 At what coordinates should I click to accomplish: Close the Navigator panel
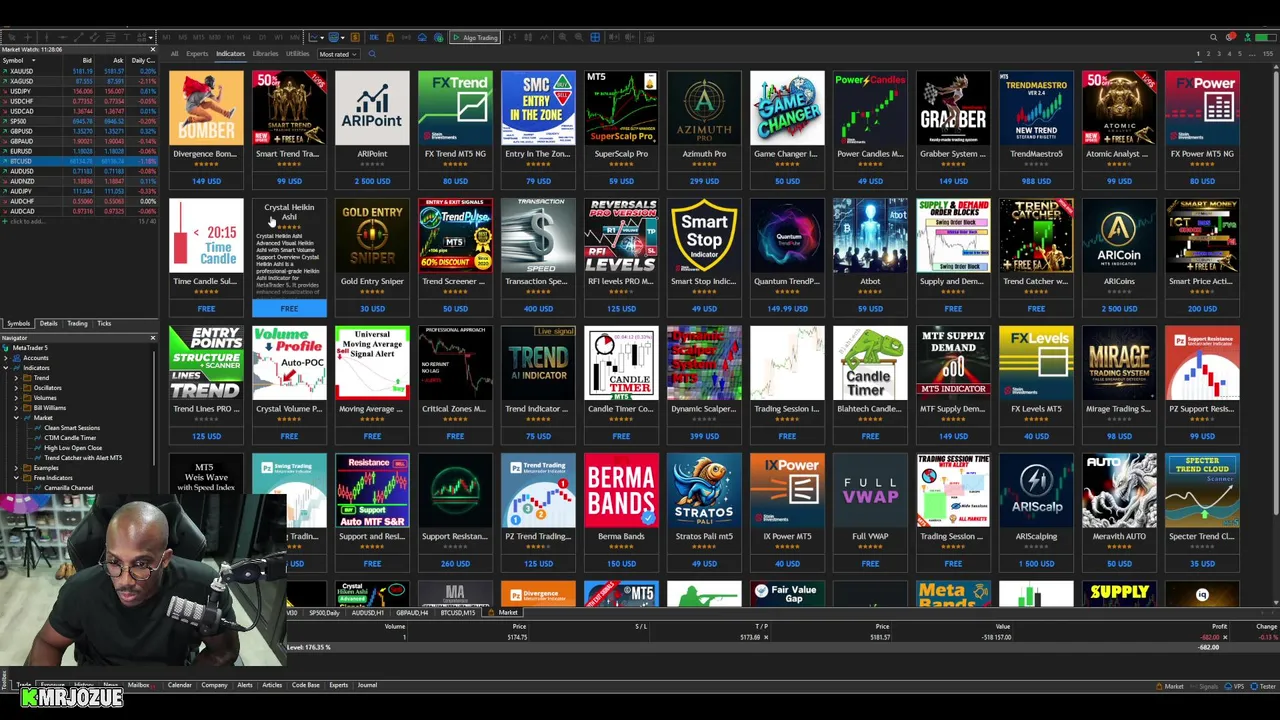click(153, 338)
